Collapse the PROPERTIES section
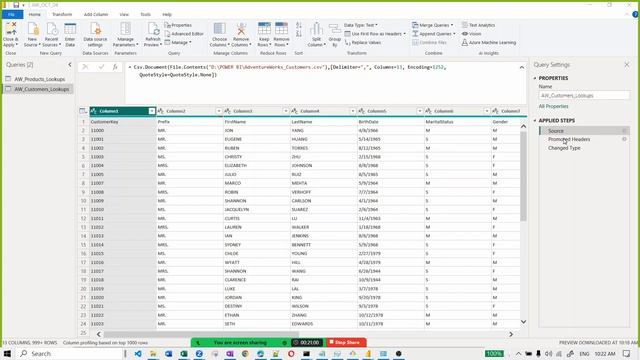This screenshot has height=360, width=640. click(x=535, y=78)
